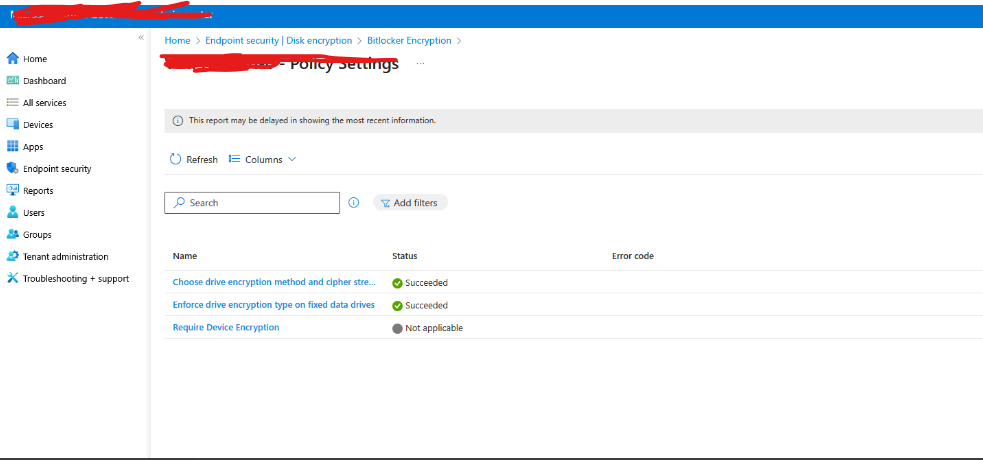The image size is (983, 460).
Task: Click the Not applicable status text
Action: pyautogui.click(x=434, y=328)
